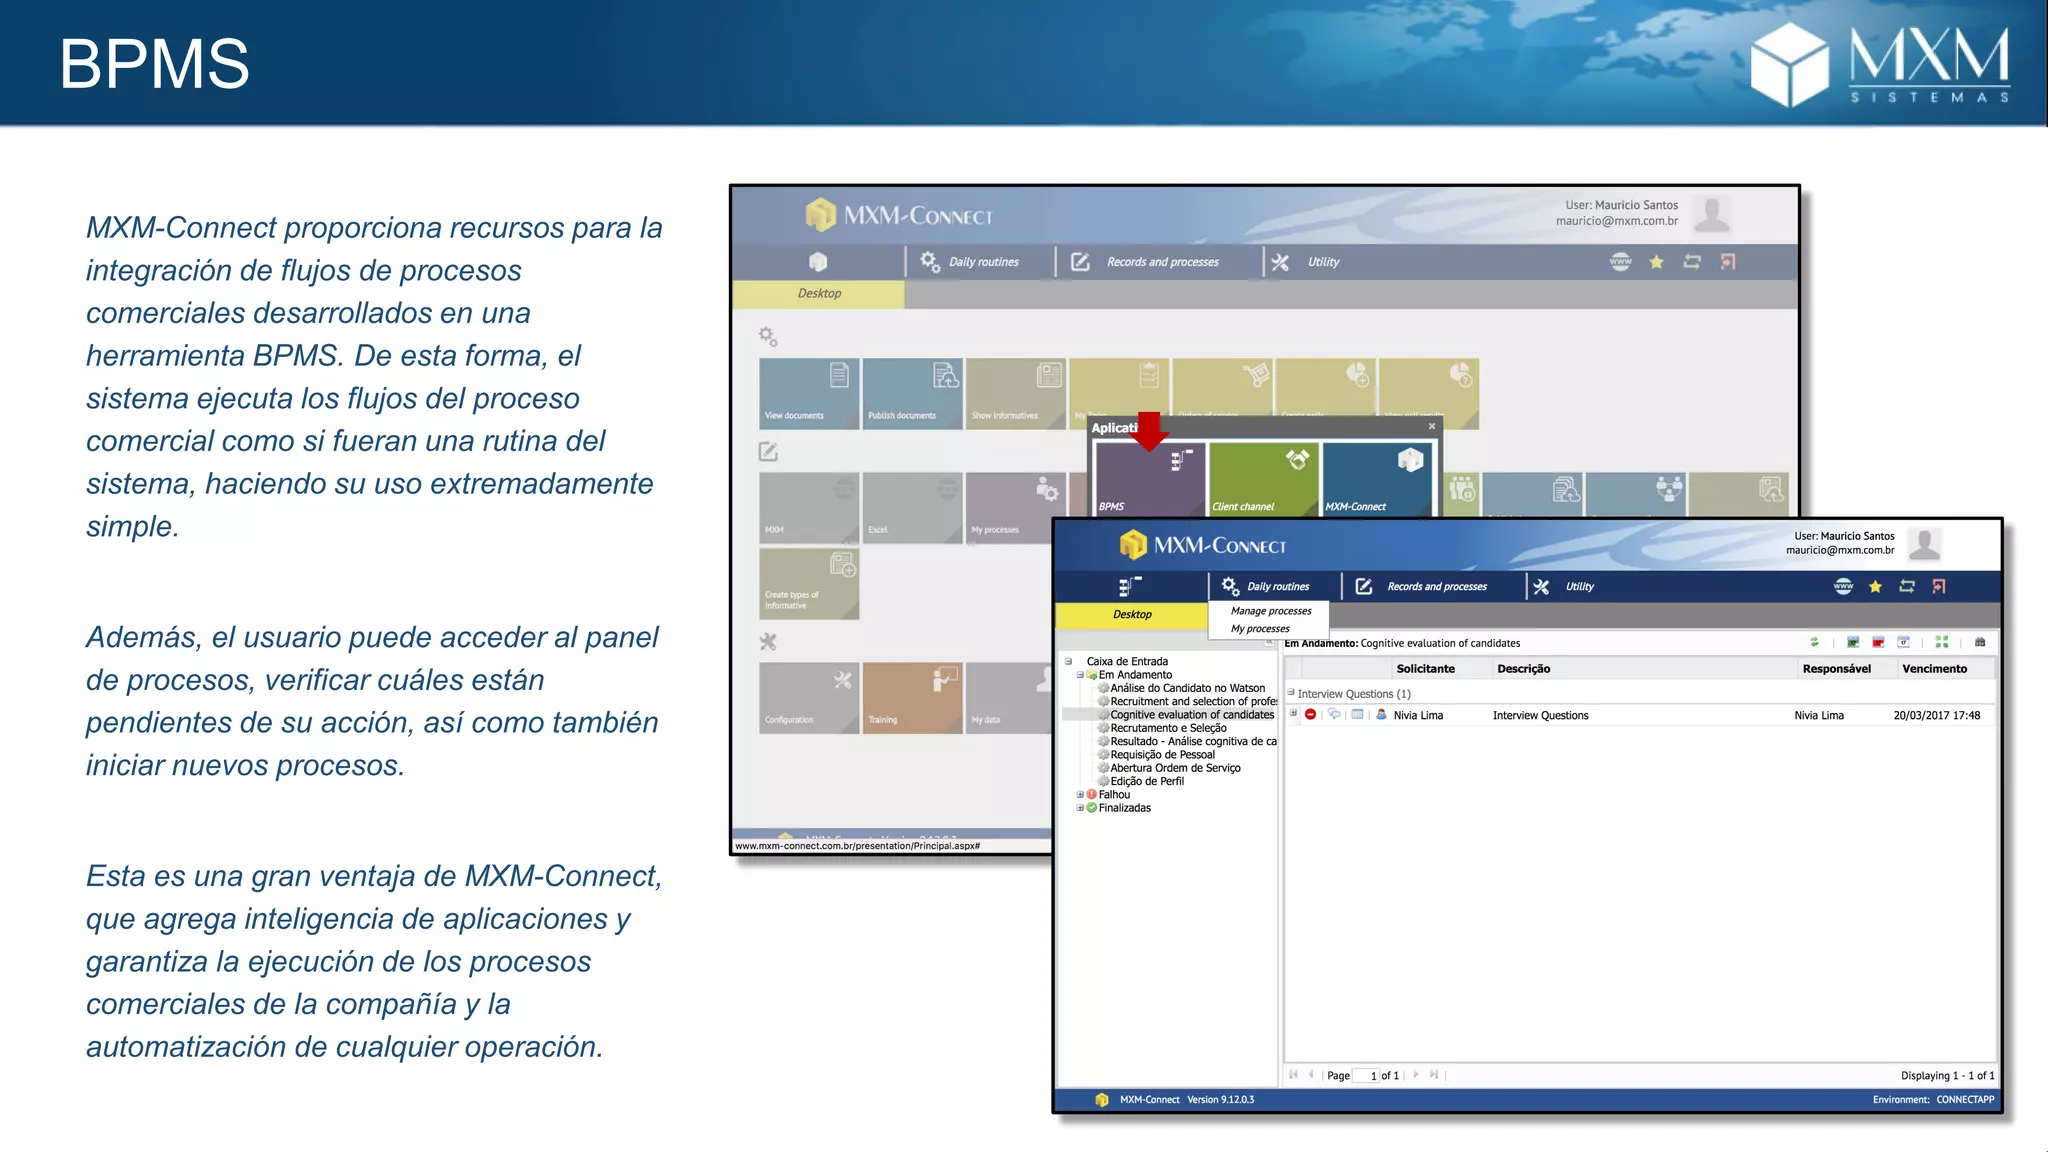This screenshot has width=2048, height=1152.
Task: Click the green grid view icon in task toolbar
Action: 1942,643
